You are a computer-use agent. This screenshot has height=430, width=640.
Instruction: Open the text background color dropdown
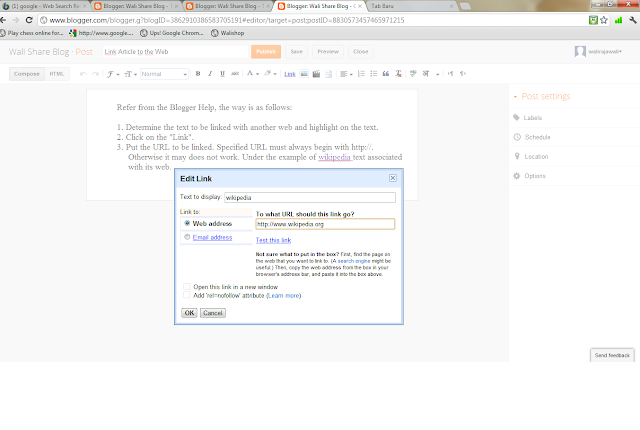tap(270, 74)
